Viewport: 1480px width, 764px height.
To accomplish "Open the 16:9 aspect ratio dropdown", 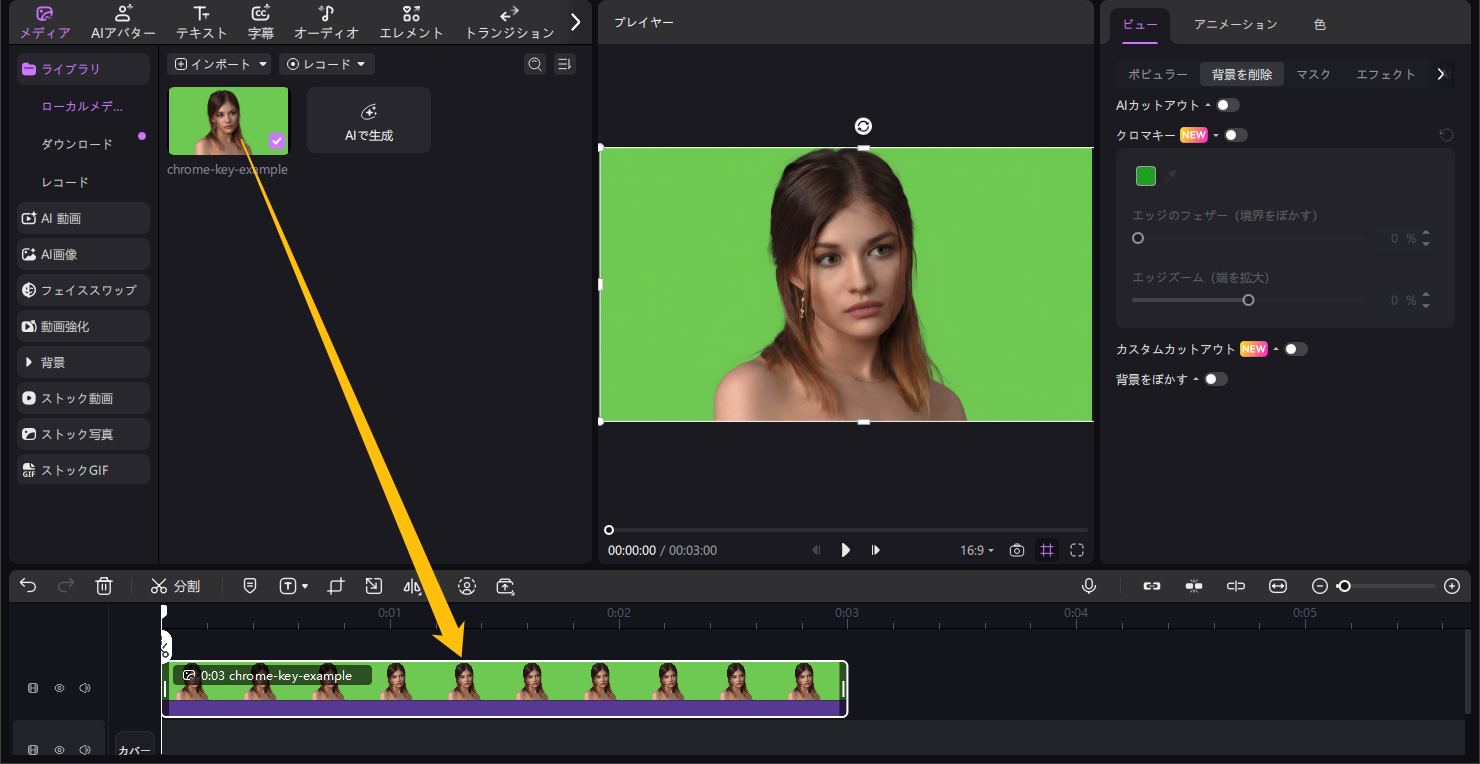I will (977, 550).
